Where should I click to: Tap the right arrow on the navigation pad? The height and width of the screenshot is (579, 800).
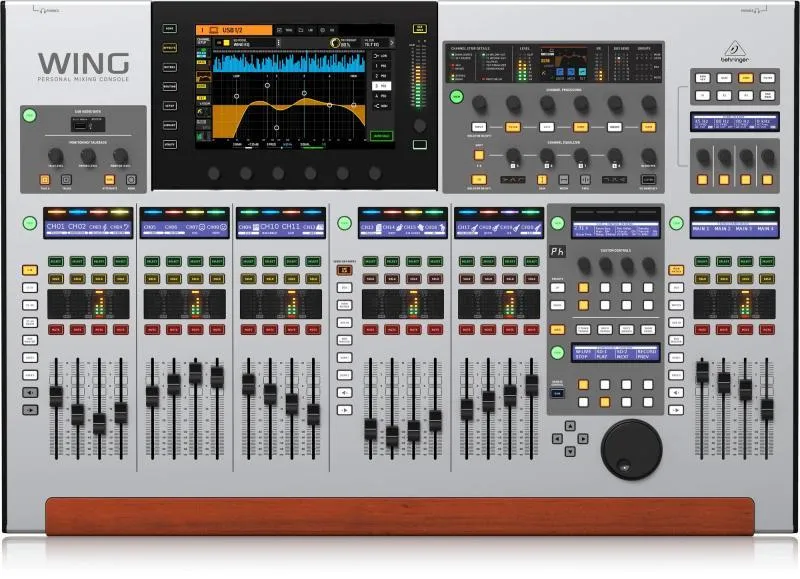[583, 439]
